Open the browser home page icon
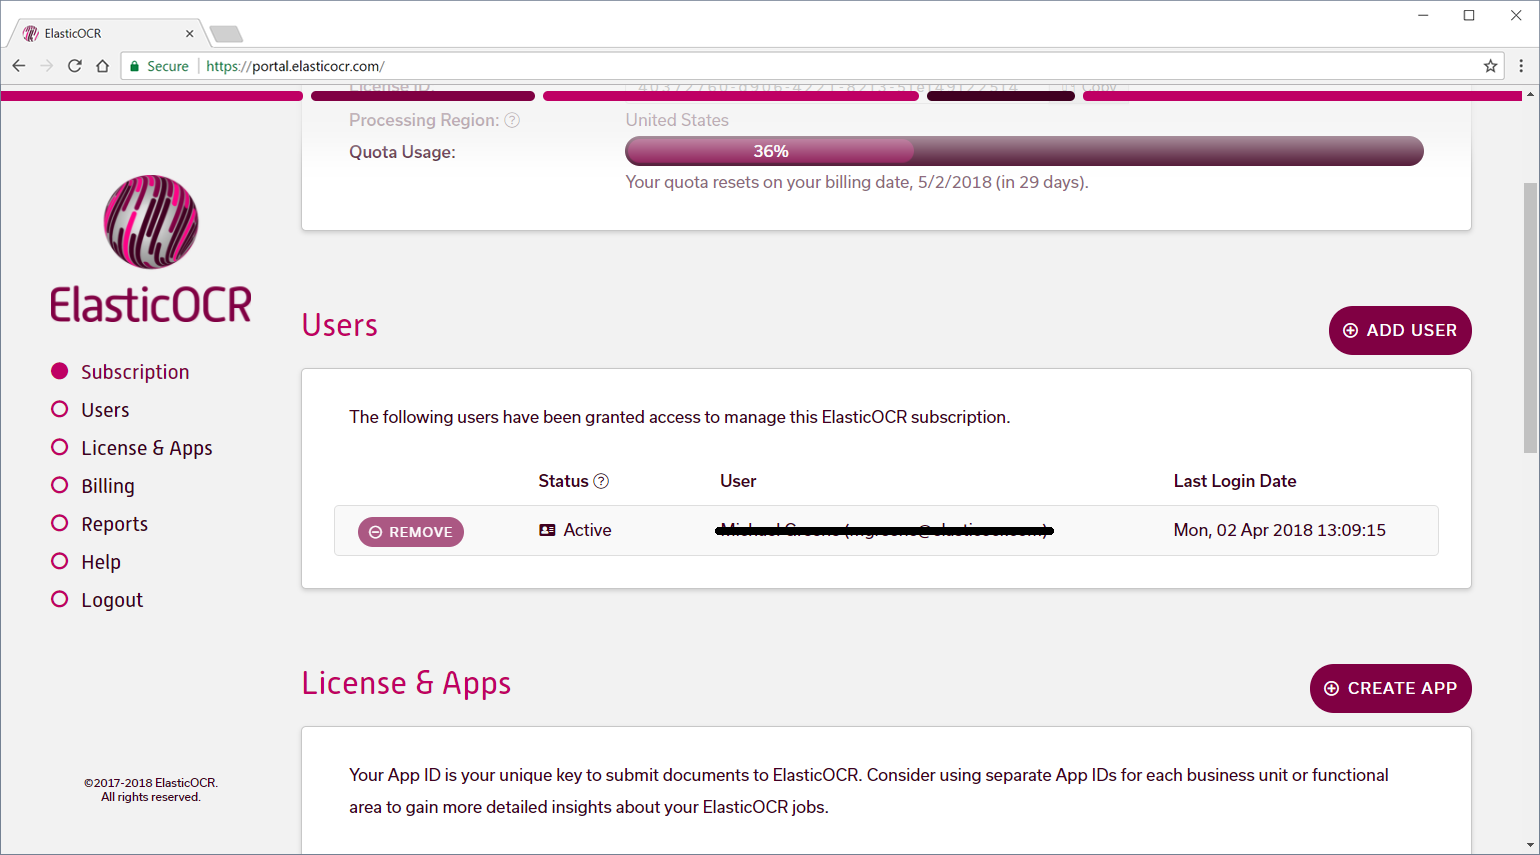1540x855 pixels. (102, 66)
